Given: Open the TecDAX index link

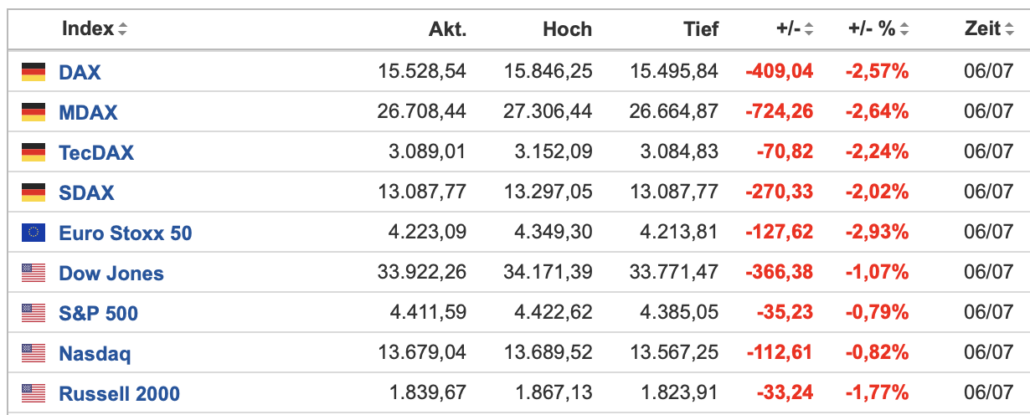Looking at the screenshot, I should pyautogui.click(x=97, y=153).
